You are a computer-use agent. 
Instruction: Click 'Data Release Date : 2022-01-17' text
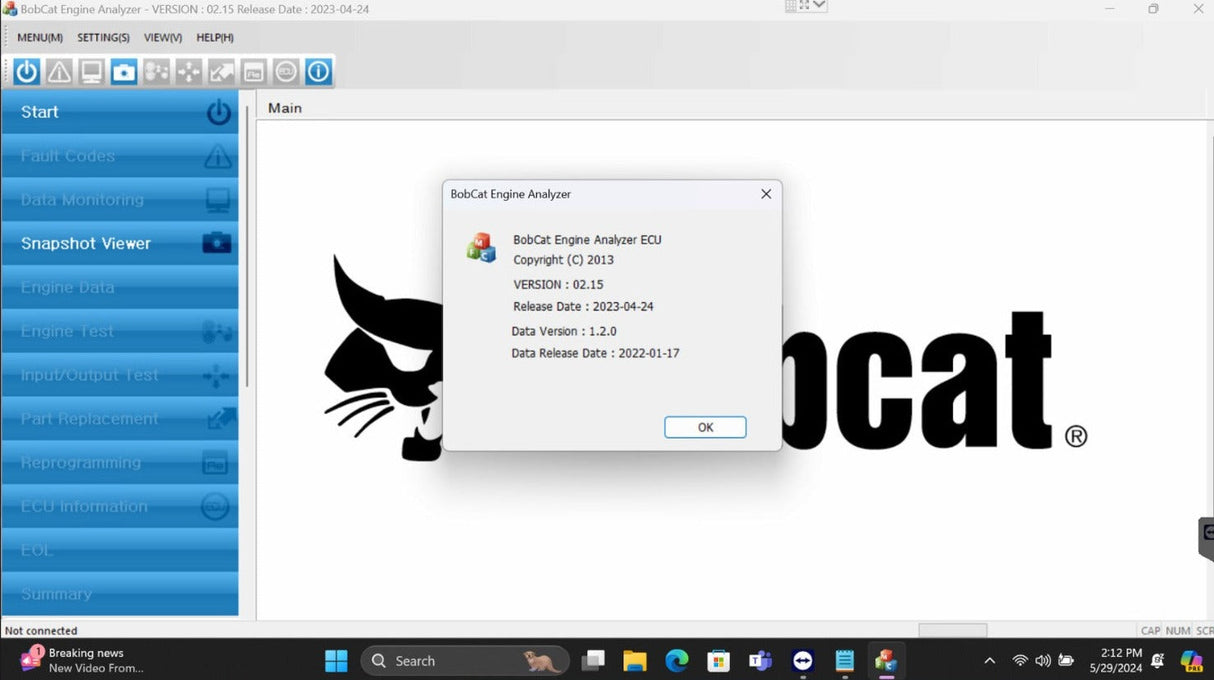pyautogui.click(x=595, y=353)
